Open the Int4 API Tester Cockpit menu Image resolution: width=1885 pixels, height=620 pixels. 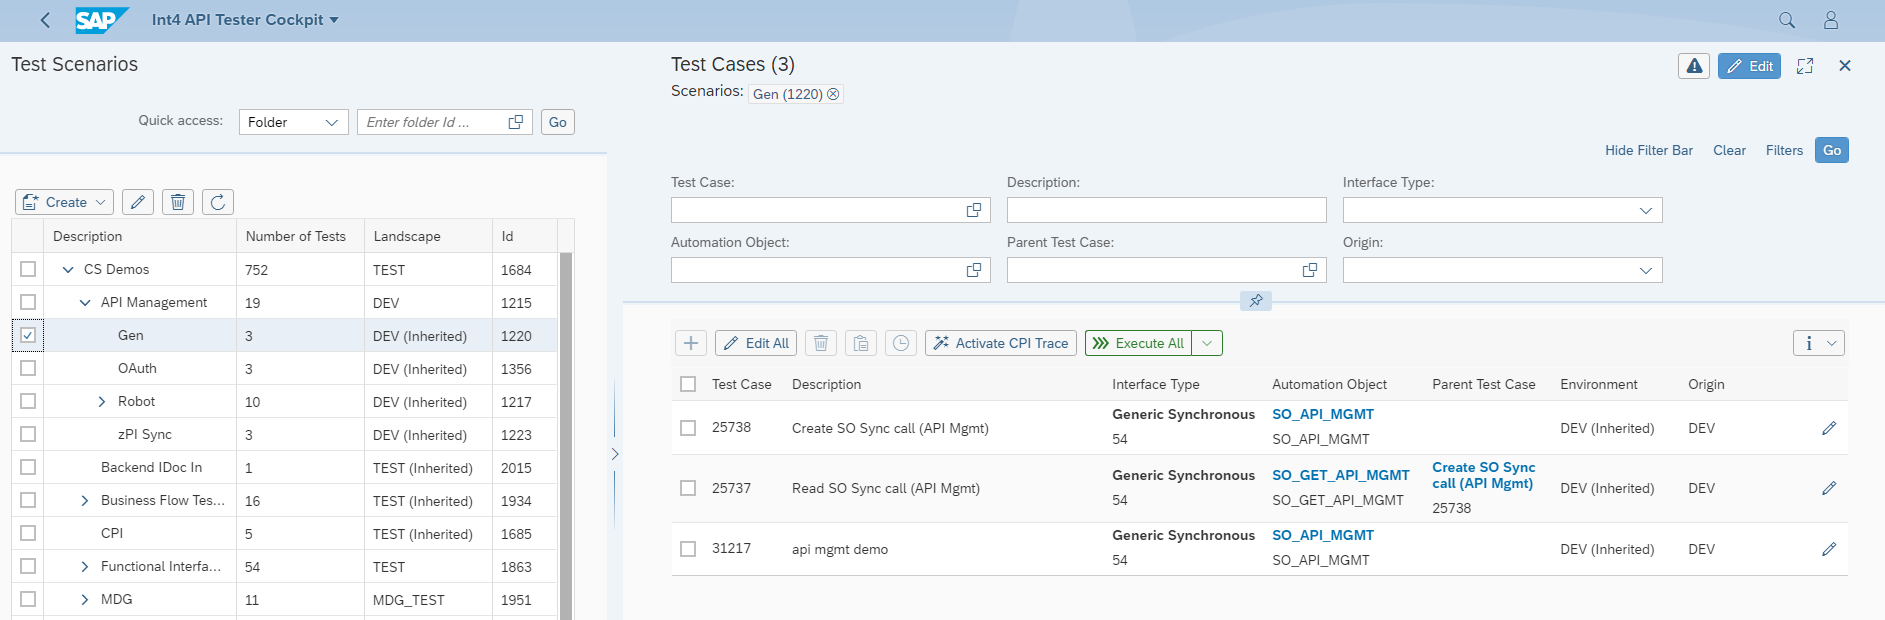tap(245, 20)
